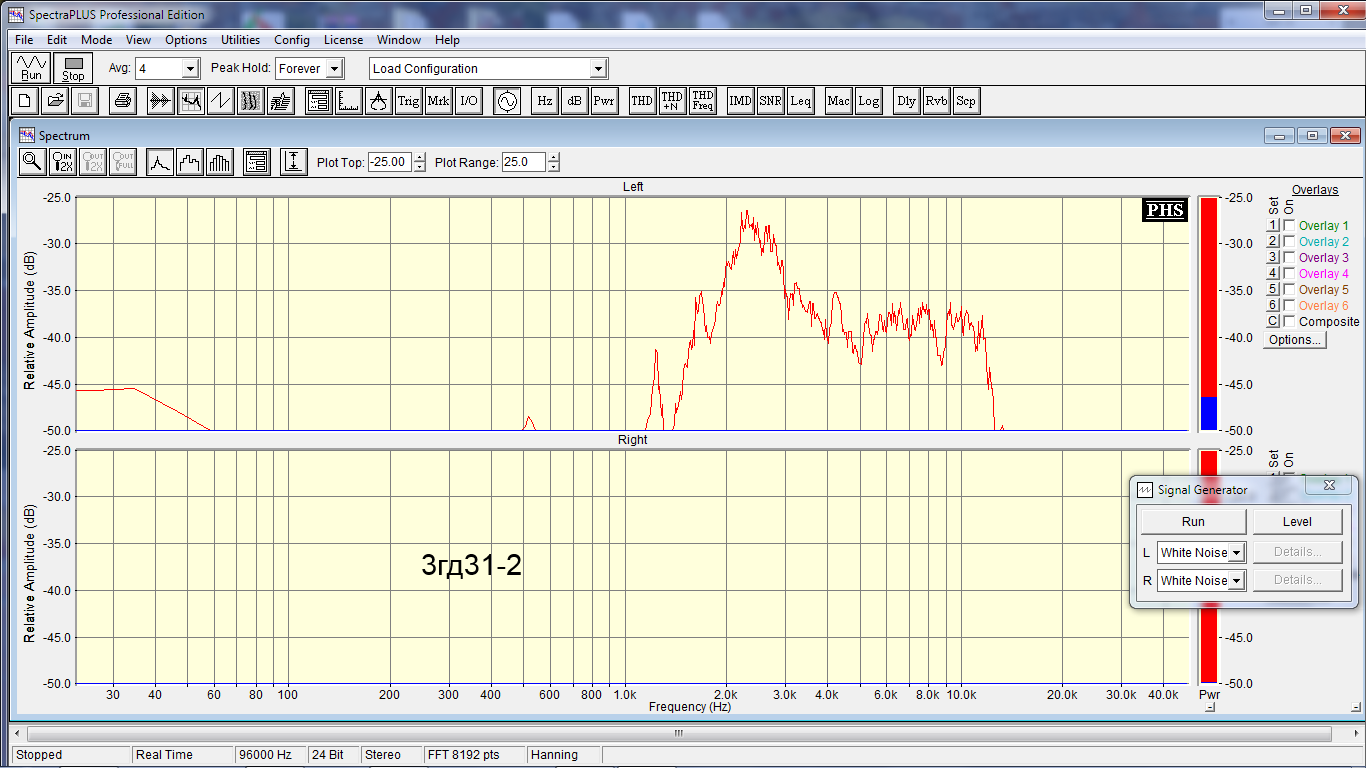The height and width of the screenshot is (768, 1366).
Task: Click the Mrk markers toolbar button
Action: point(438,101)
